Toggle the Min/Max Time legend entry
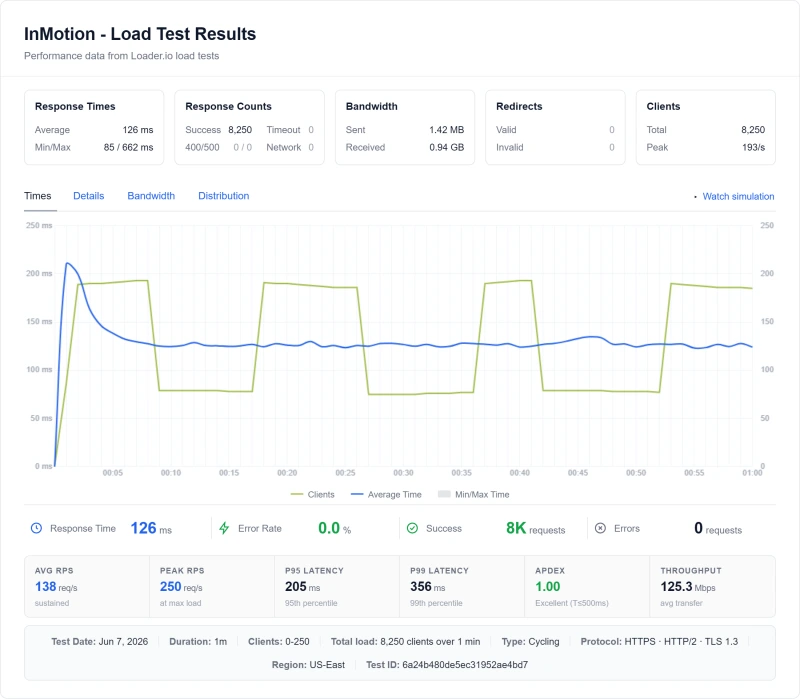Viewport: 800px width, 699px height. coord(474,494)
